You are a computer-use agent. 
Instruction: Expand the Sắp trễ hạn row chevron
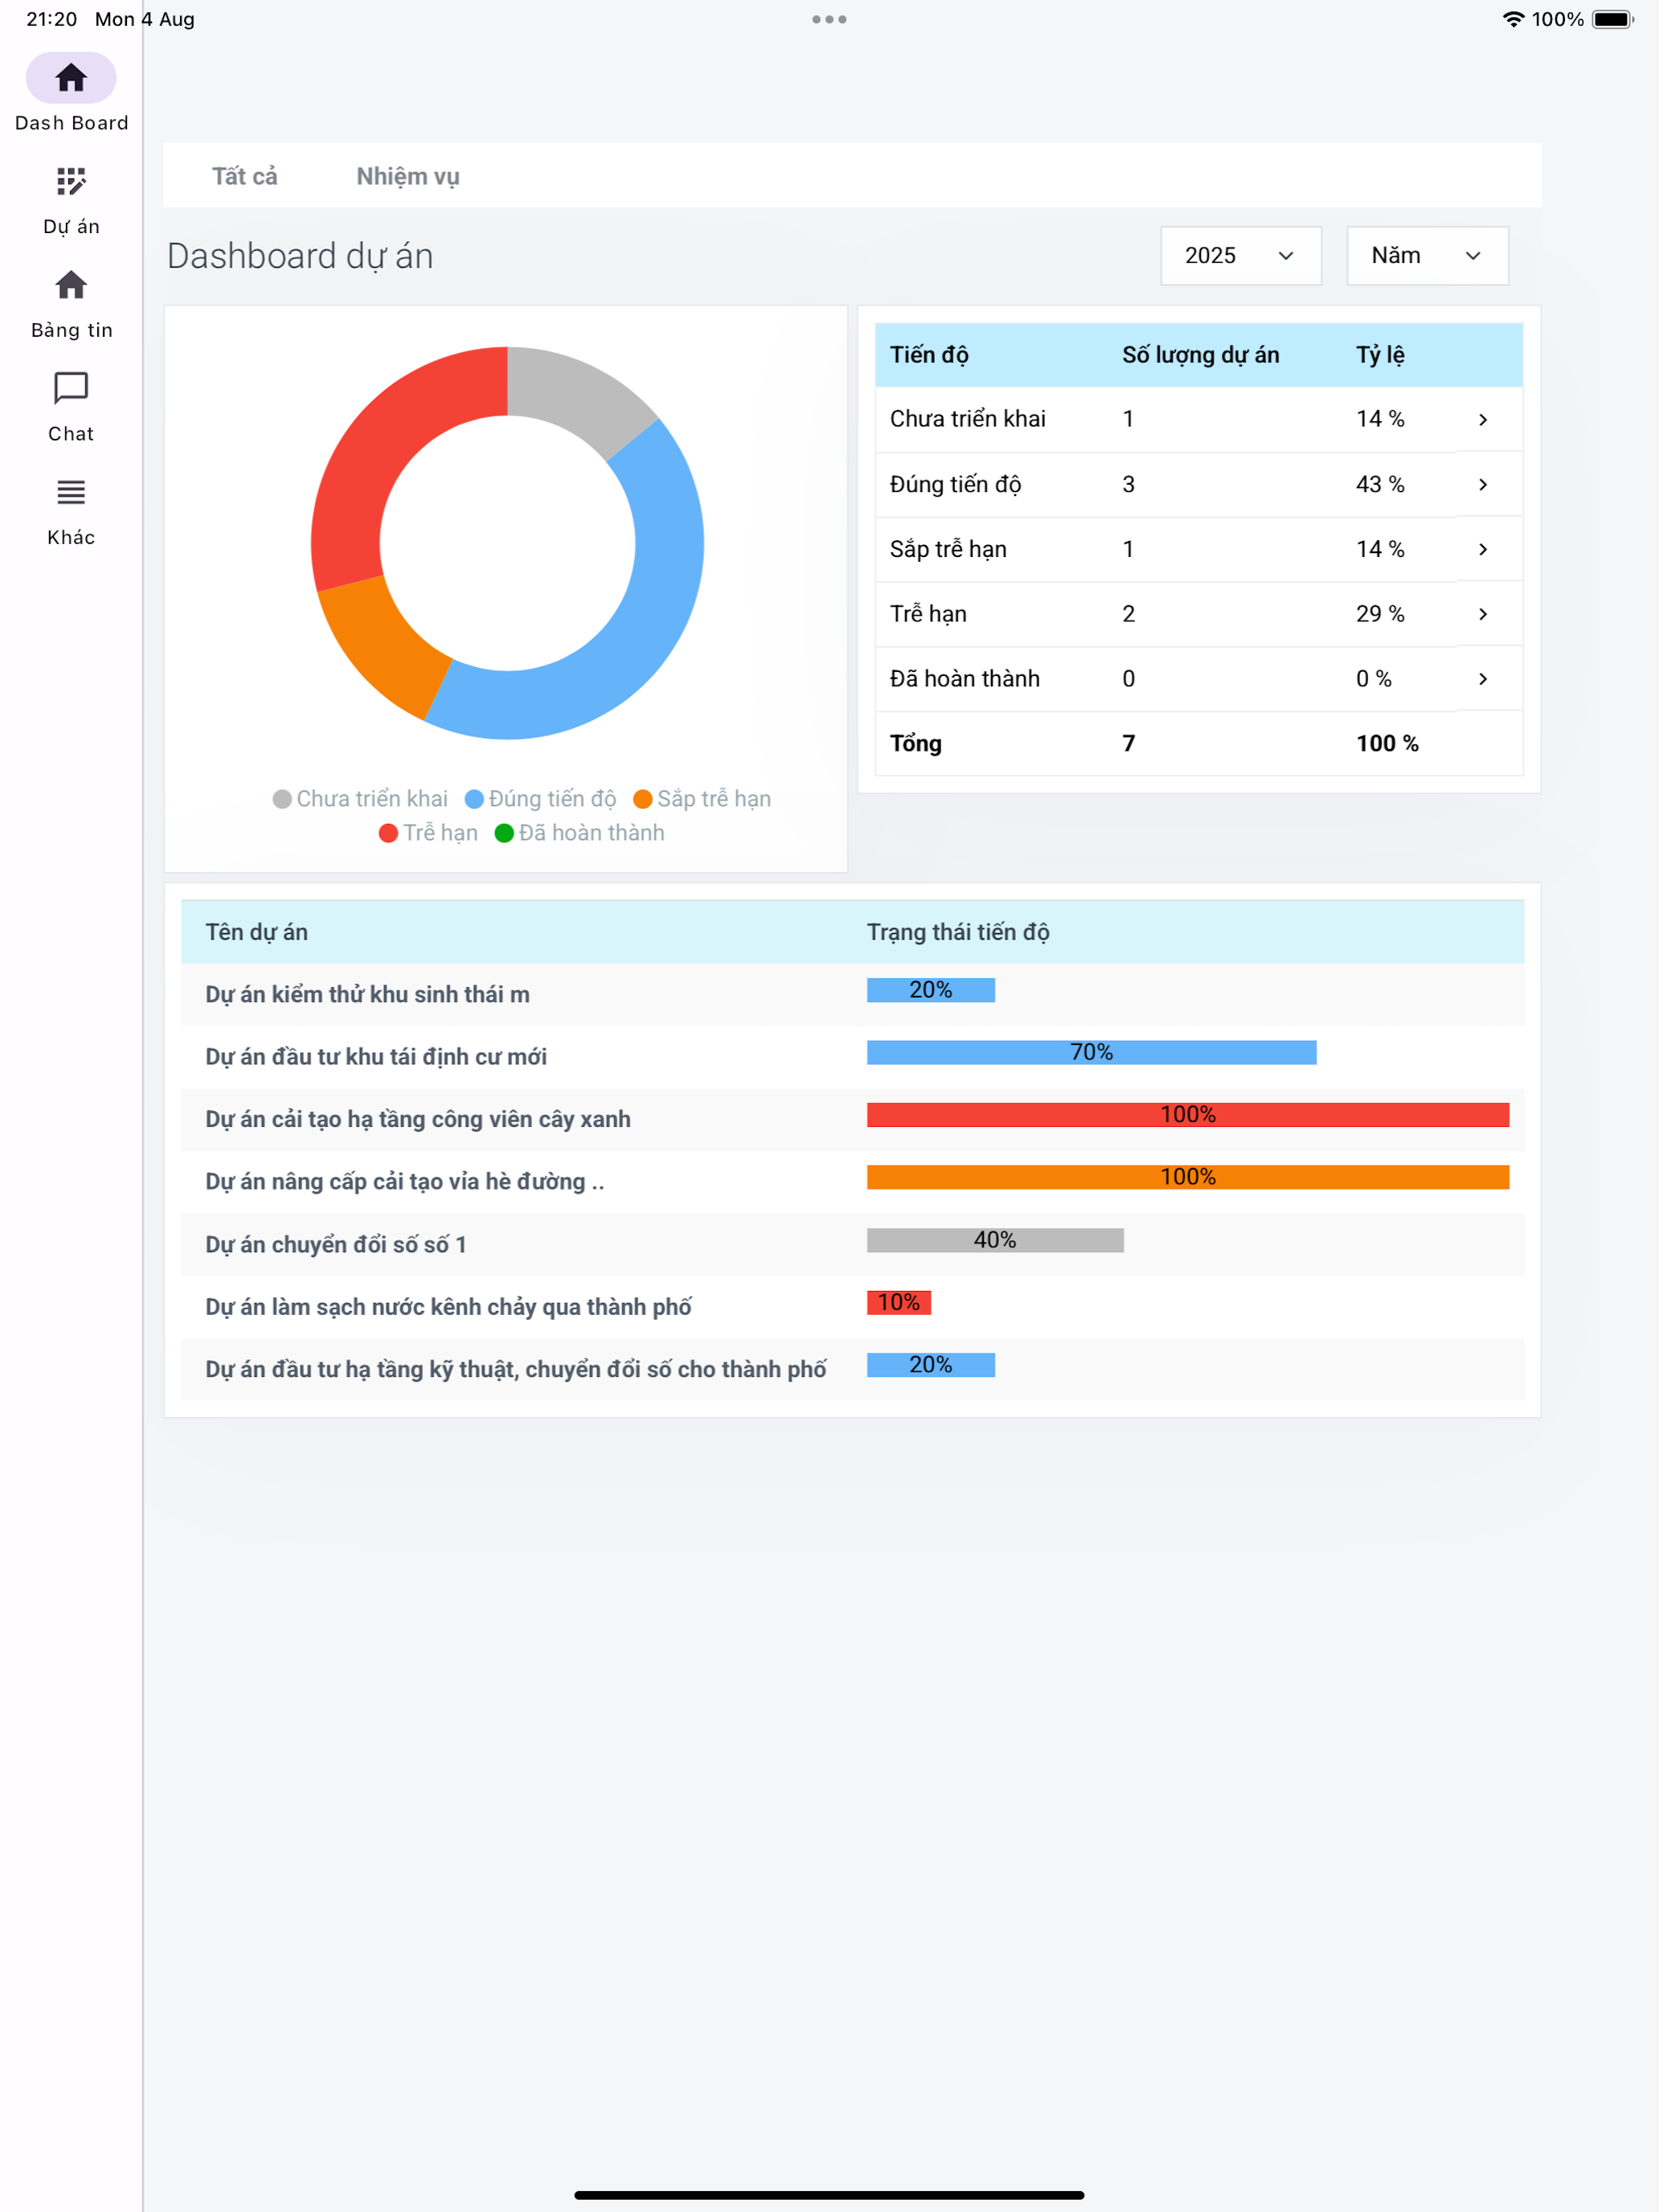(1483, 550)
